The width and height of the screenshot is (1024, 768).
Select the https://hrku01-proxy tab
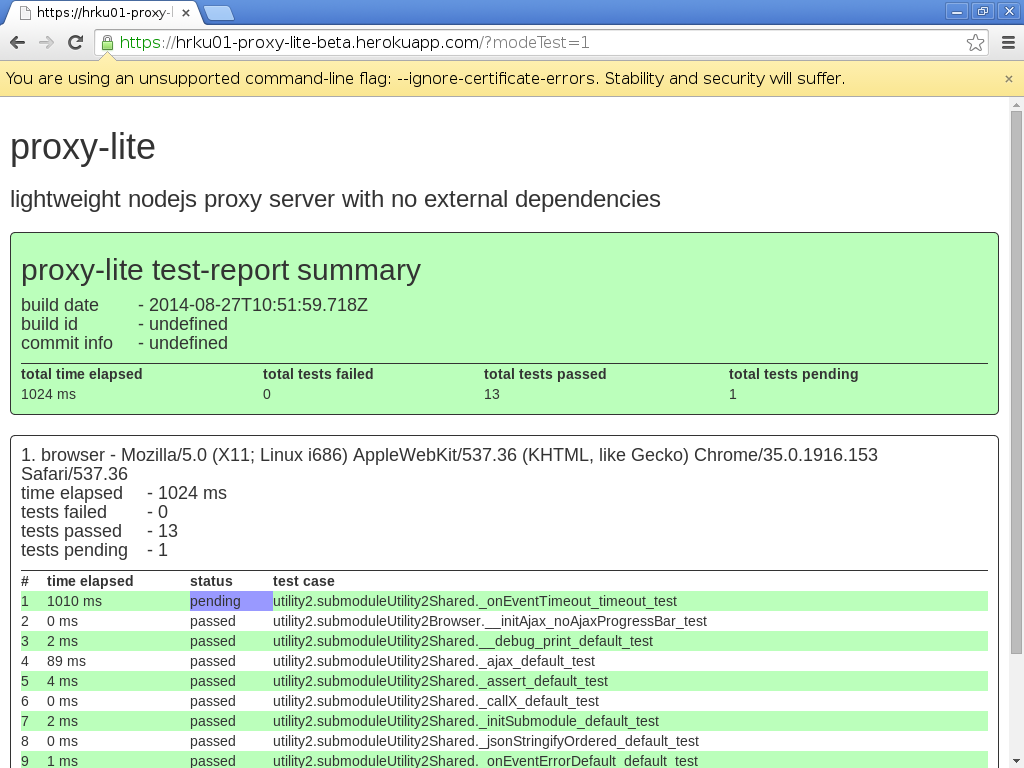point(104,12)
